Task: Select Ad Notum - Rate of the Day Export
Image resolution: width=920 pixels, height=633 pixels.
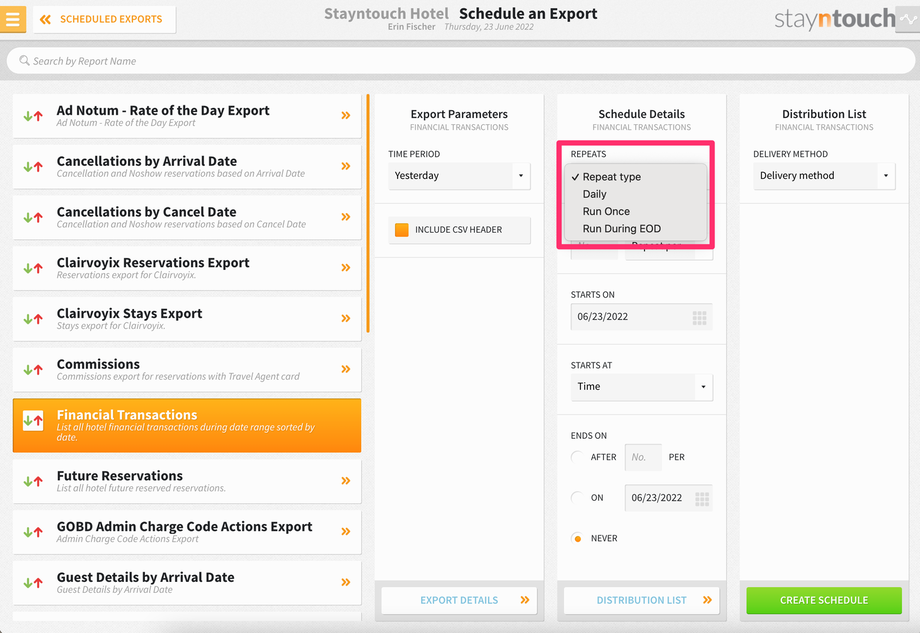Action: click(x=187, y=116)
